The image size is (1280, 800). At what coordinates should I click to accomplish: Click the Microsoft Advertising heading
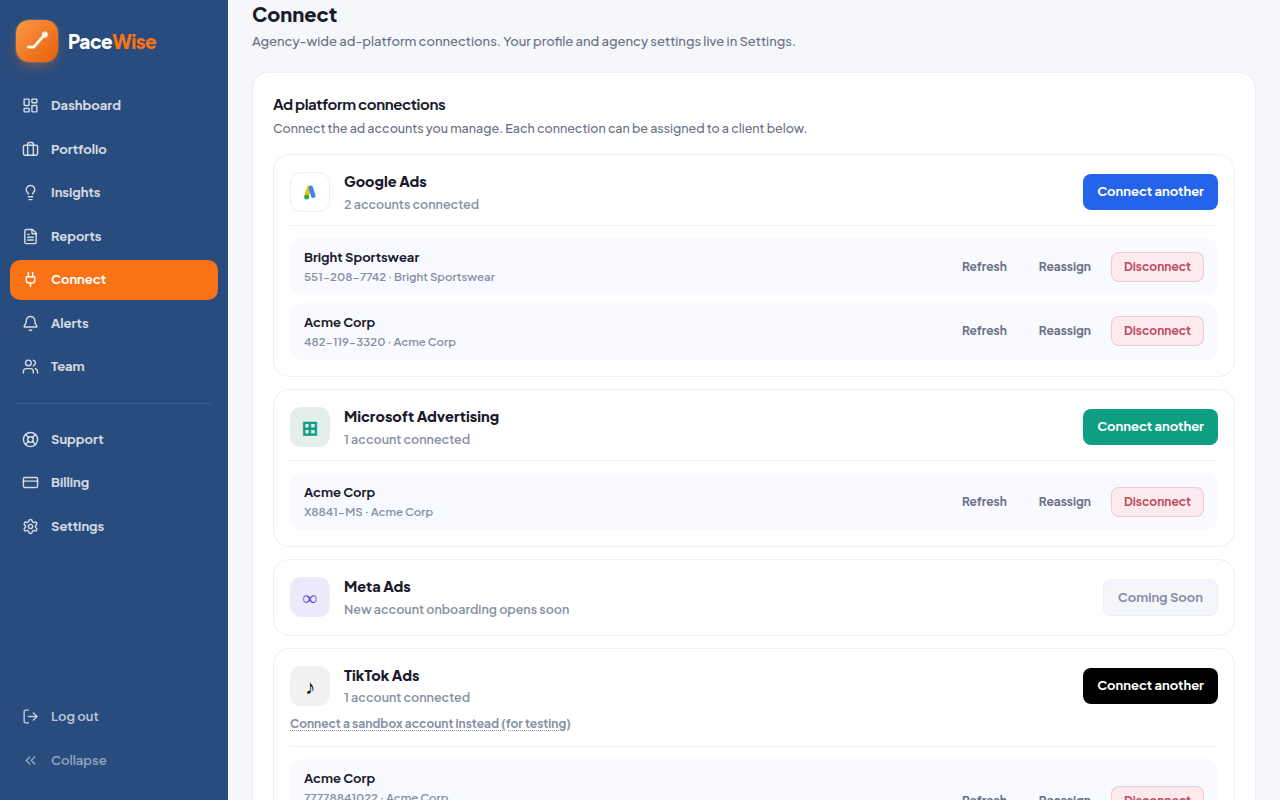click(421, 417)
